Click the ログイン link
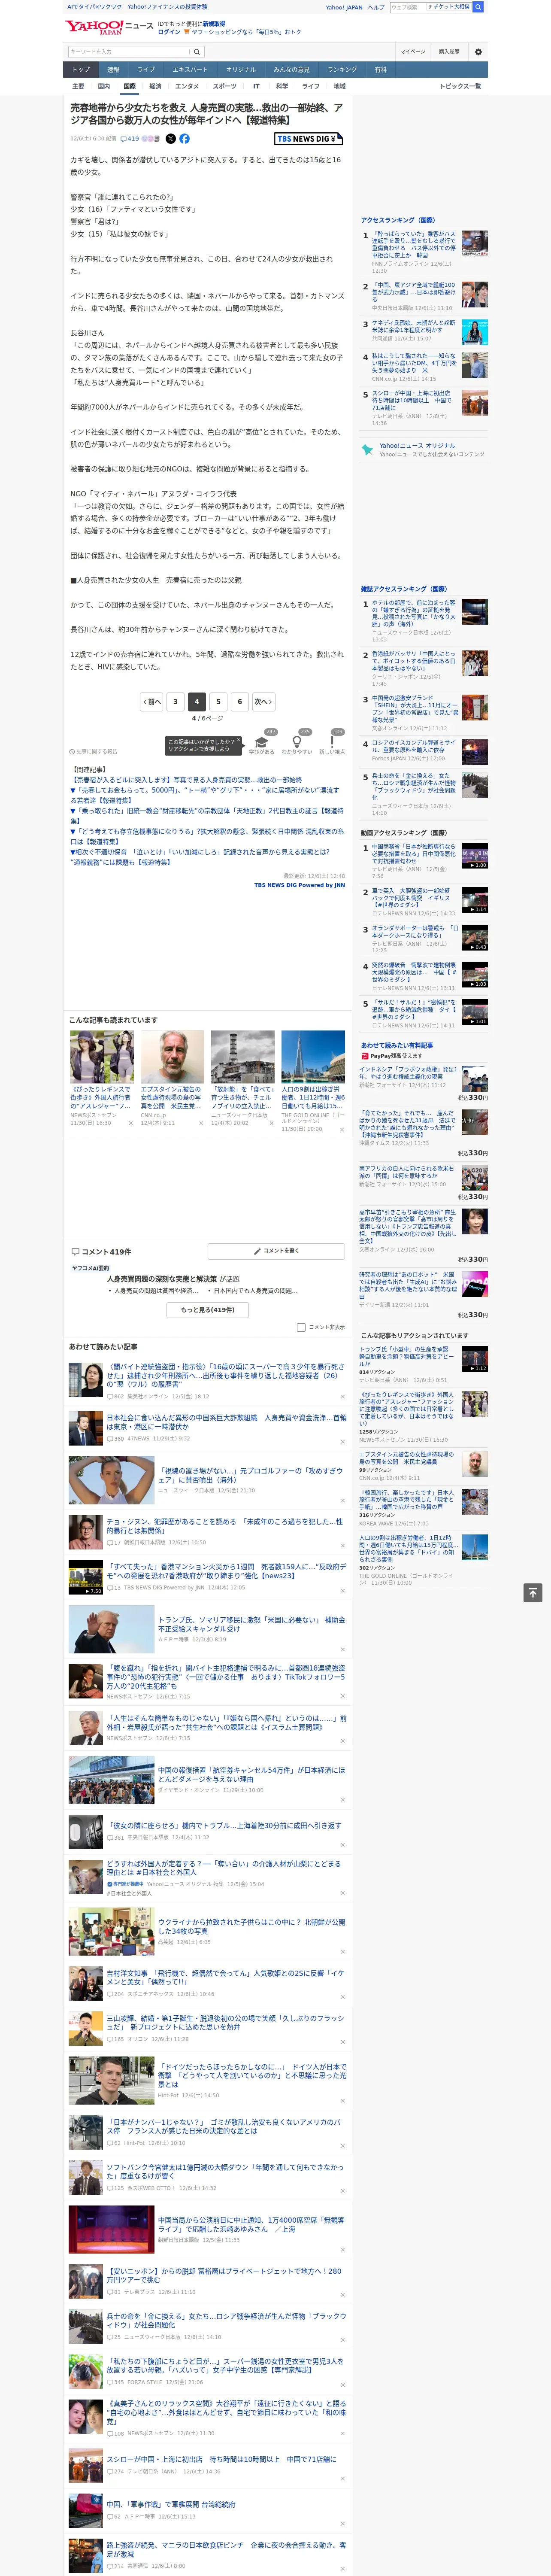The image size is (551, 2576). click(169, 32)
